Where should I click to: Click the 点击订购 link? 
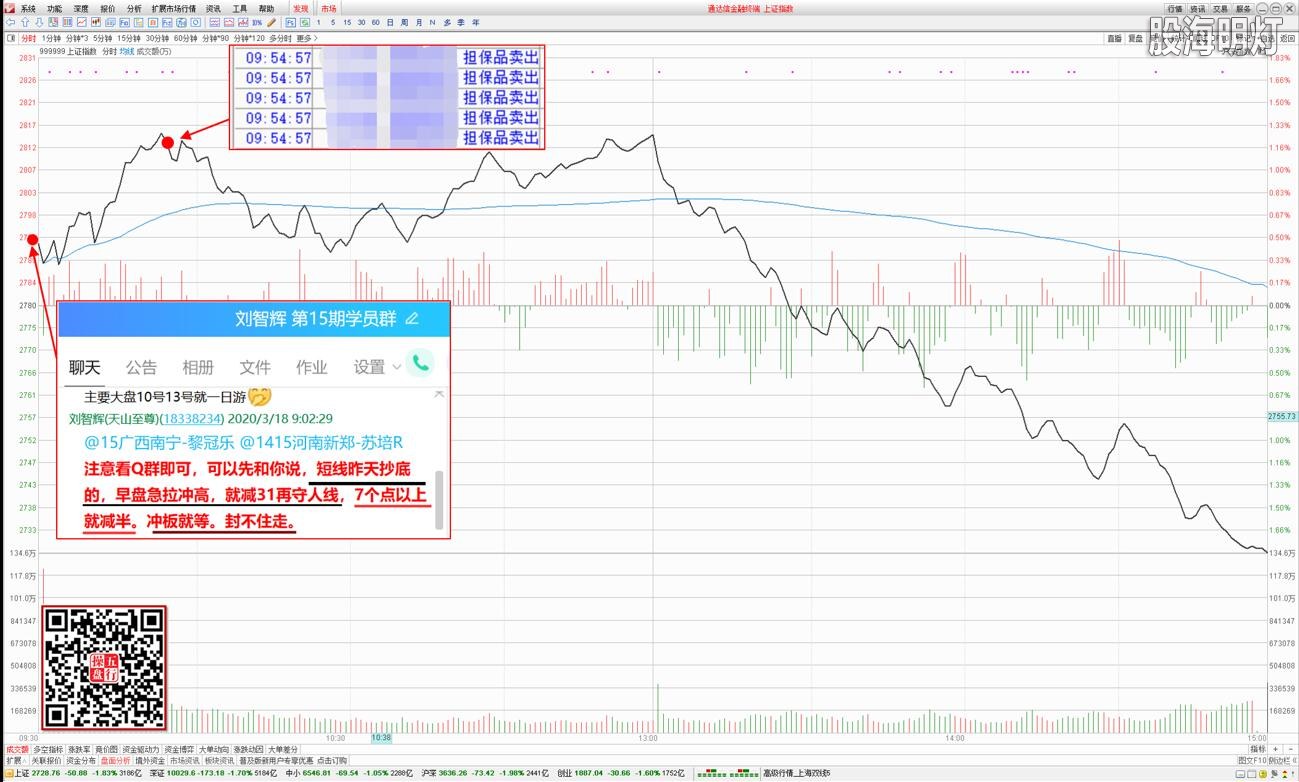(x=332, y=761)
